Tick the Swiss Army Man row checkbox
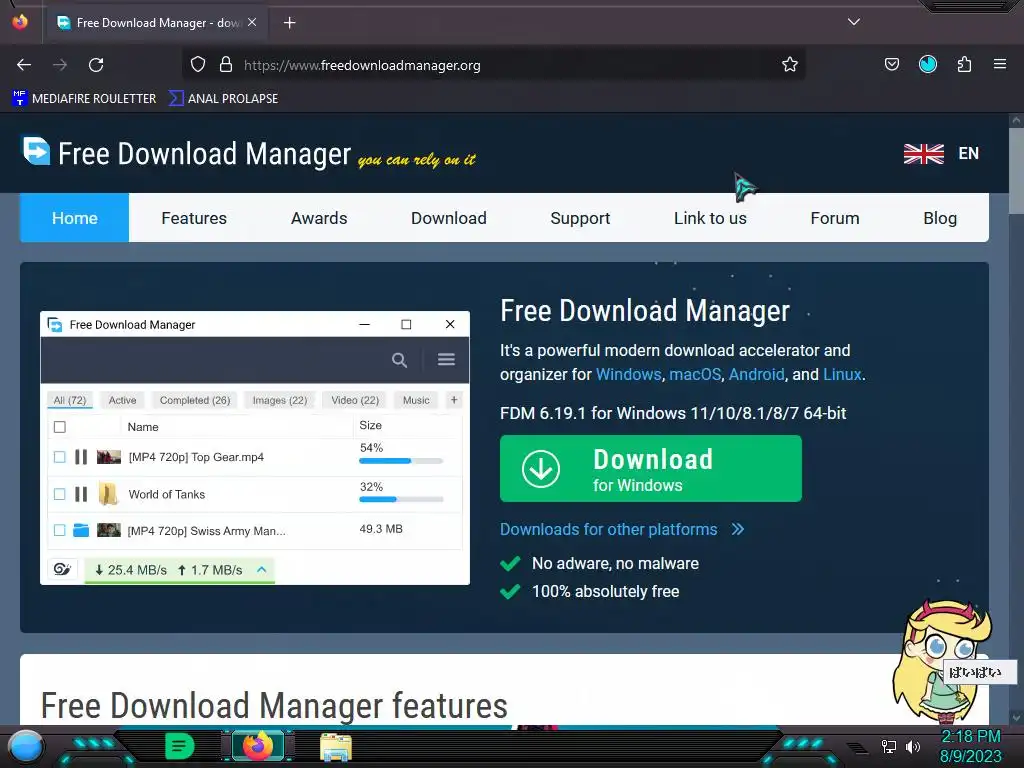The height and width of the screenshot is (768, 1024). pos(59,530)
